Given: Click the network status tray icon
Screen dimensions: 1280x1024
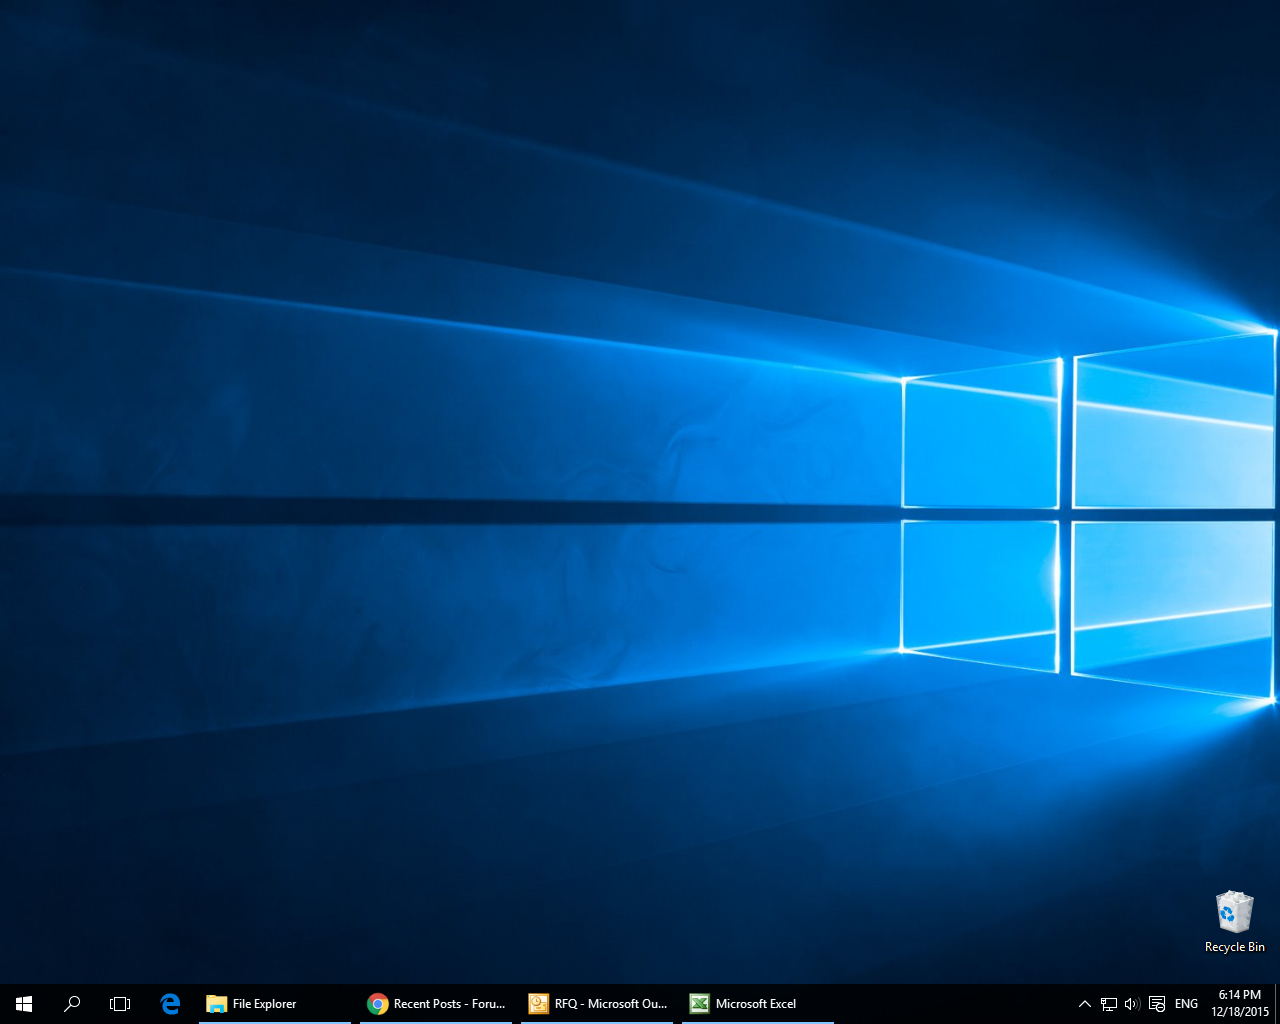Looking at the screenshot, I should [x=1109, y=1004].
